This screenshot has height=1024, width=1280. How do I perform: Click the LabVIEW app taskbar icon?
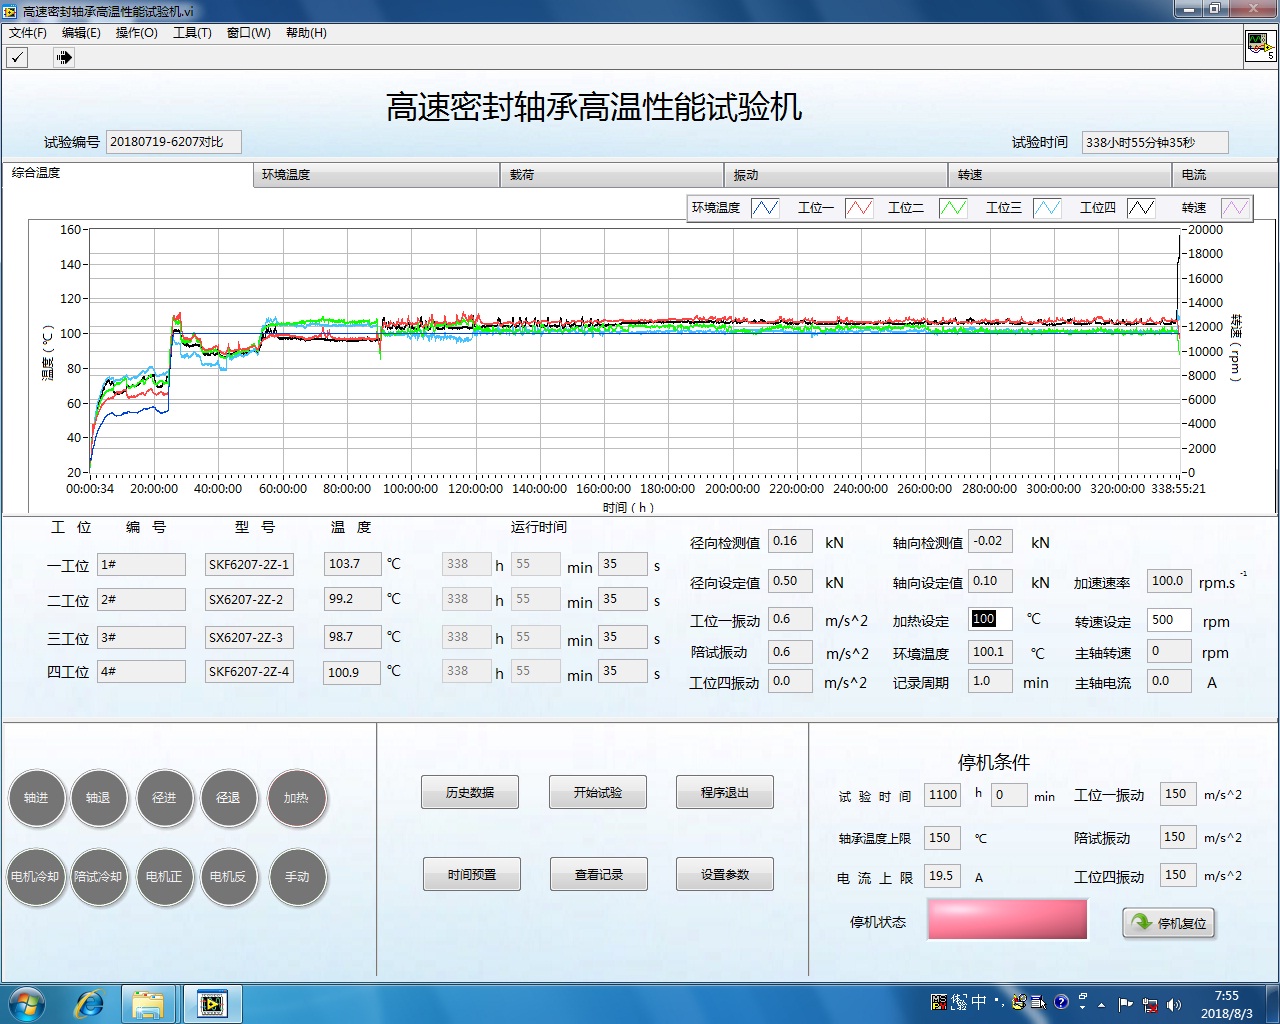tap(211, 1003)
